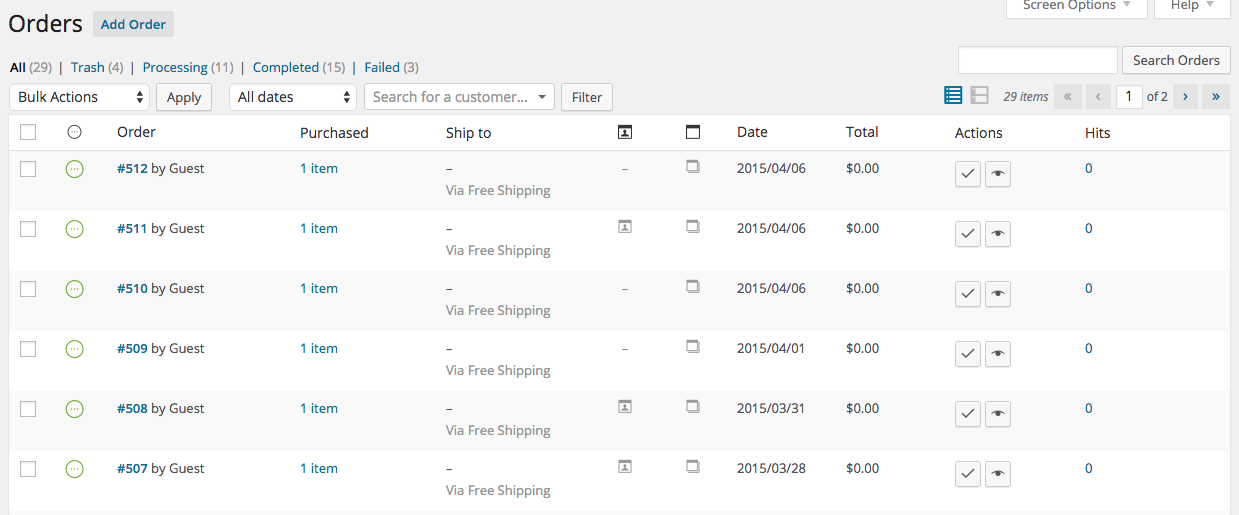Go to next page of orders
This screenshot has height=515, width=1239.
tap(1185, 97)
